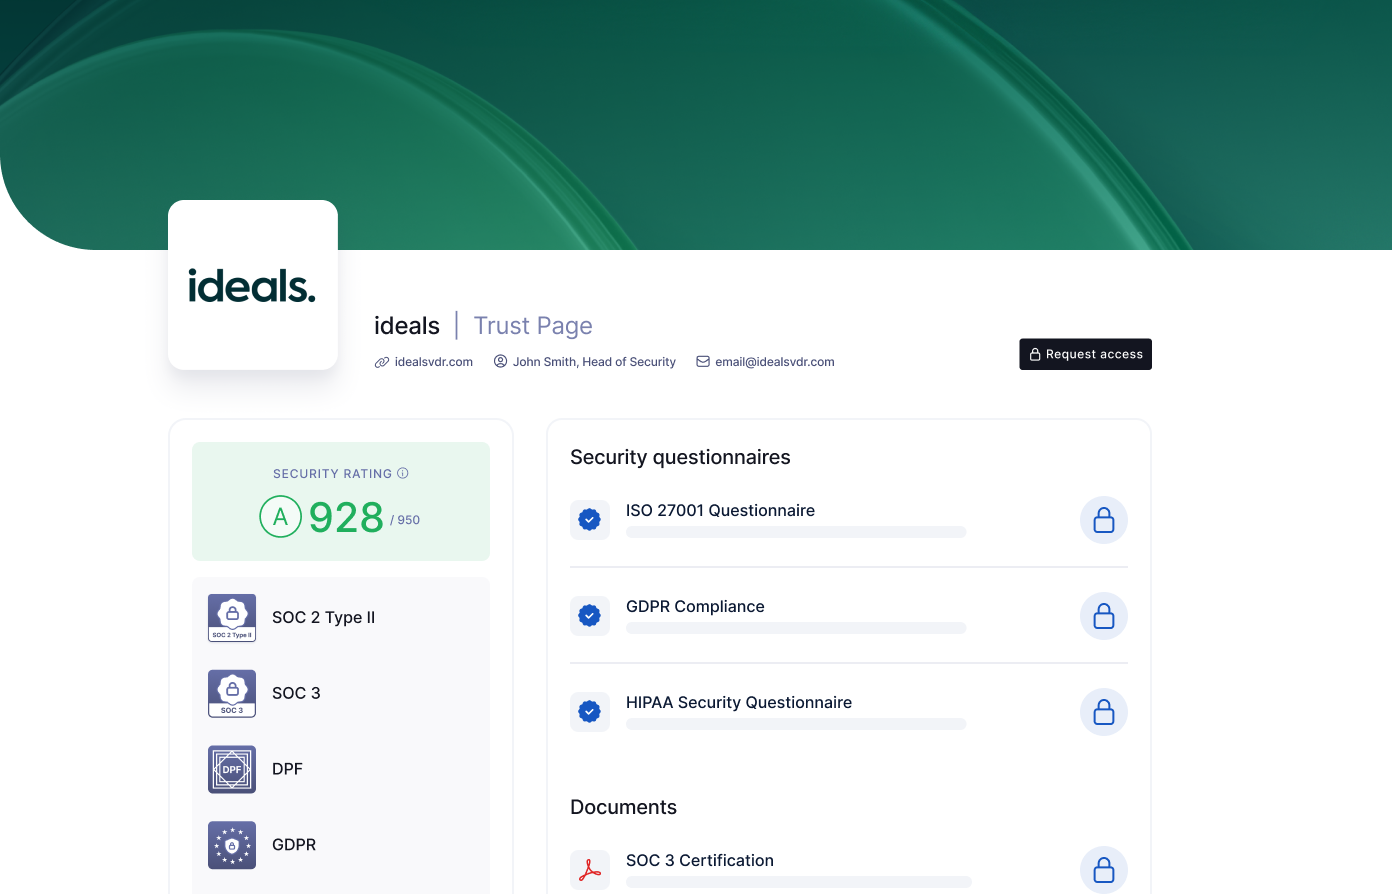The height and width of the screenshot is (894, 1392).
Task: Open the GDPR Compliance questionnaire
Action: pos(695,606)
